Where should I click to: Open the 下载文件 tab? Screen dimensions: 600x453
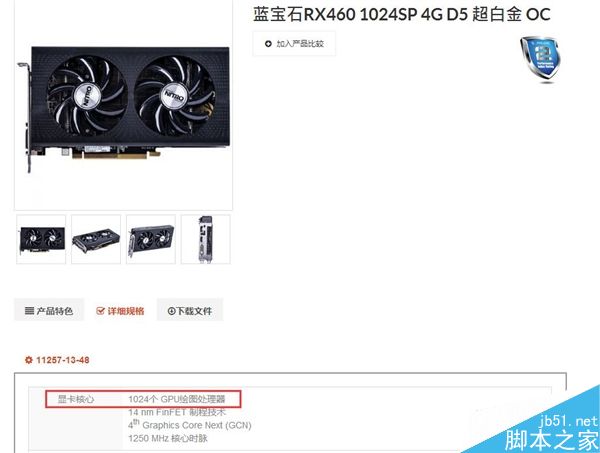coord(190,310)
